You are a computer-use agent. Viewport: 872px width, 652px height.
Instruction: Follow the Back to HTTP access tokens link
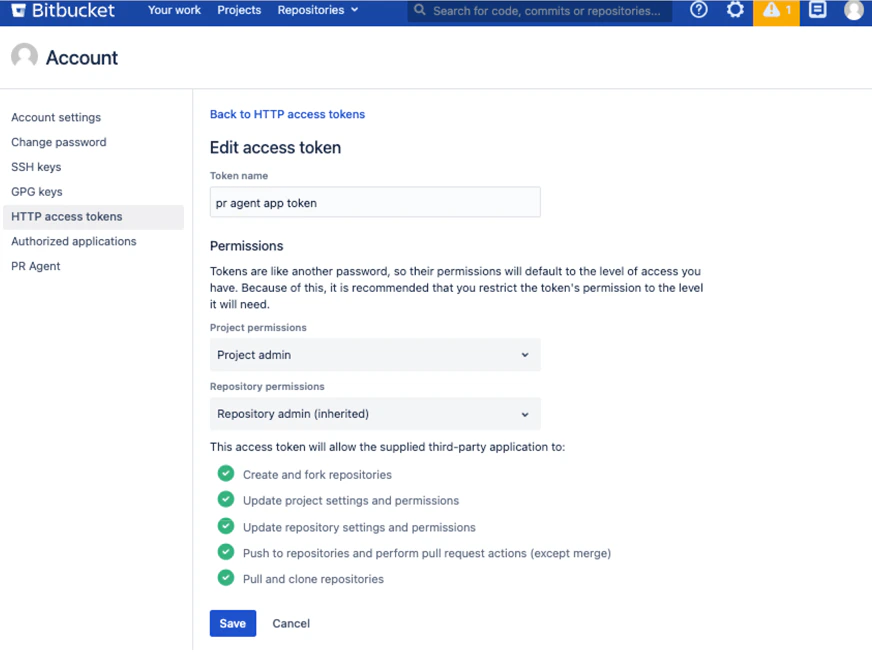point(287,114)
